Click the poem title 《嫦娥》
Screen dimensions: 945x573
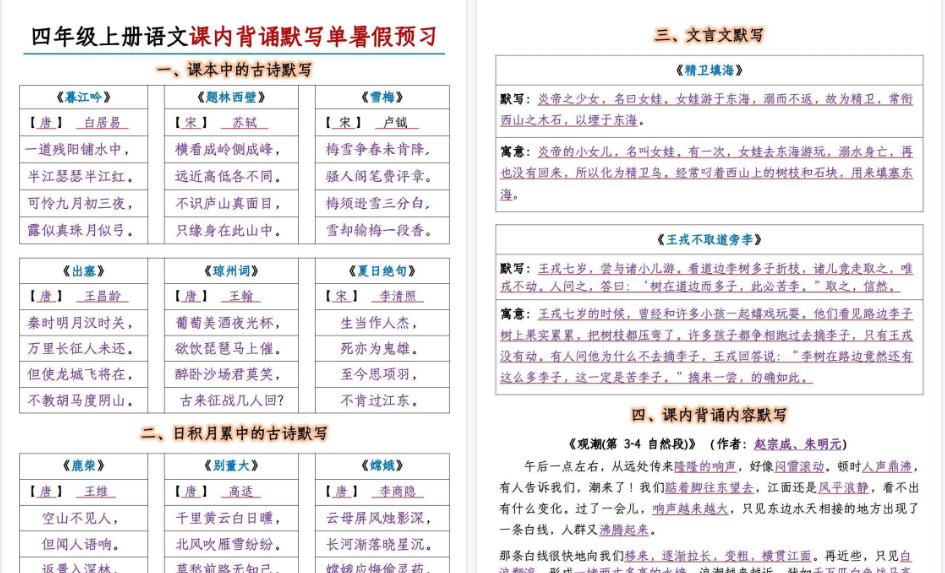pos(382,466)
